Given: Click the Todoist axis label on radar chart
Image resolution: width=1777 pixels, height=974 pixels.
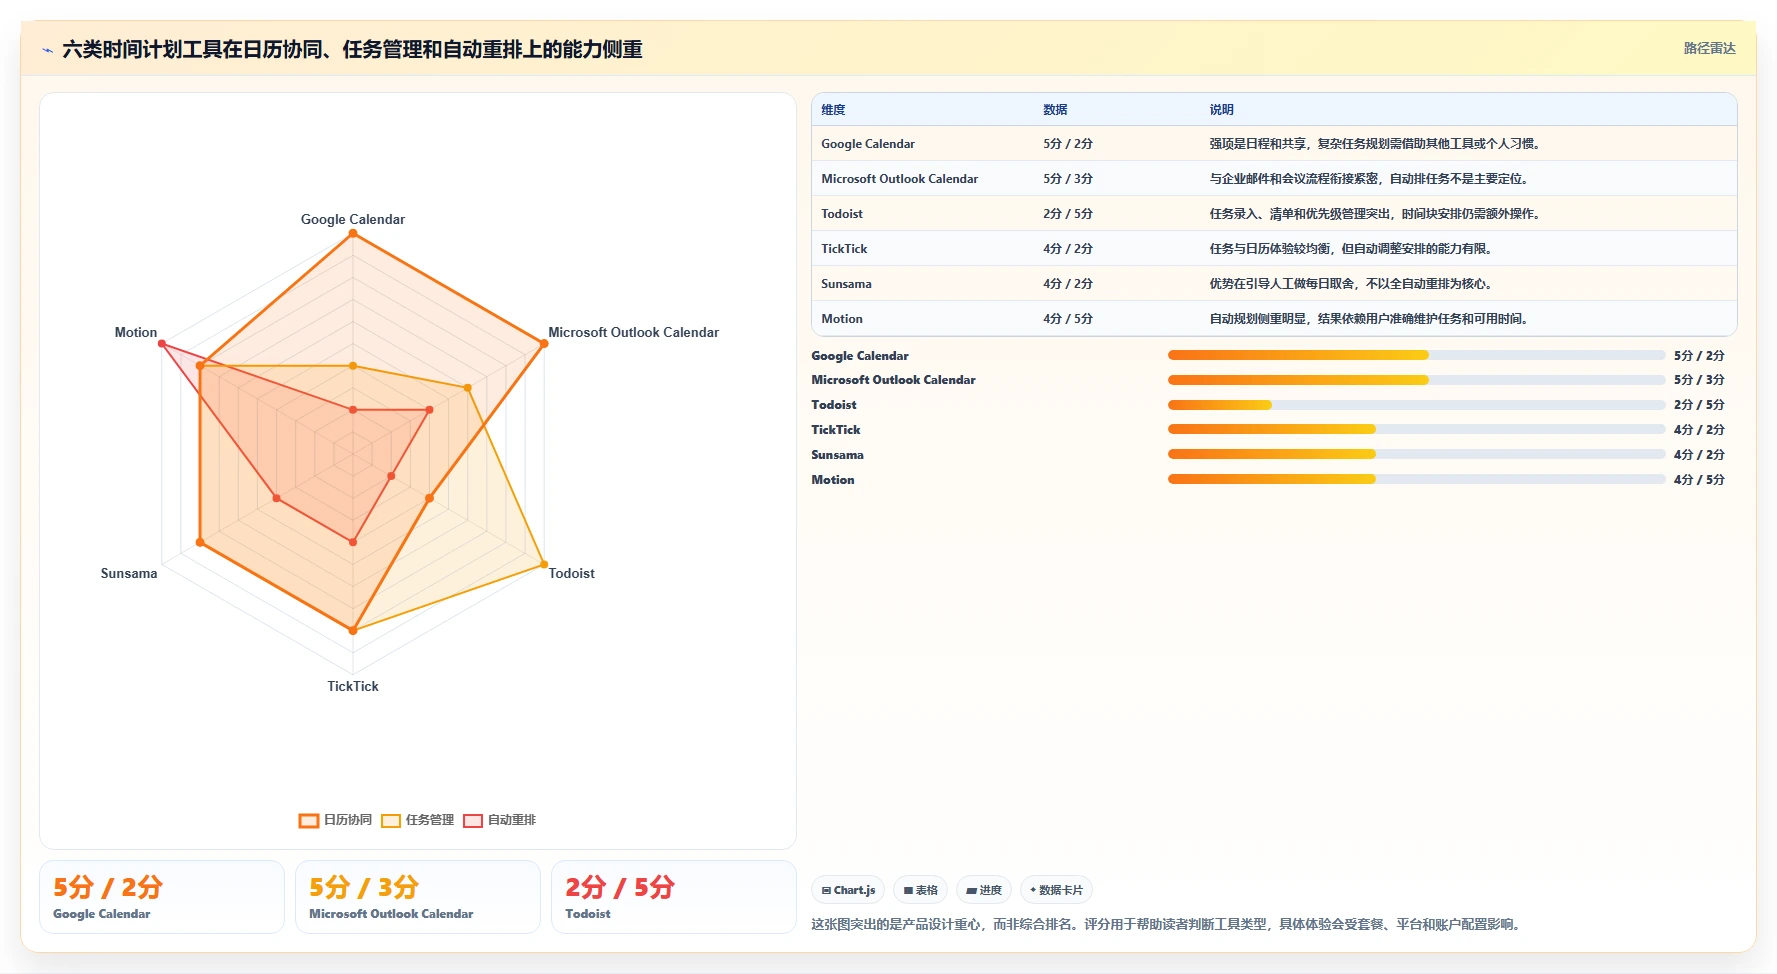Looking at the screenshot, I should pos(571,573).
